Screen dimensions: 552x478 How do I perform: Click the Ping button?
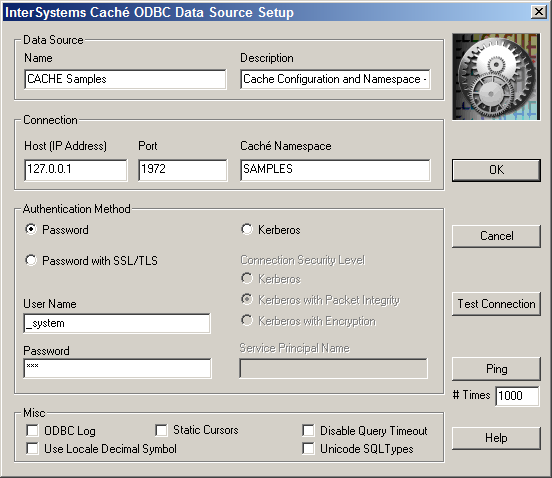click(496, 369)
